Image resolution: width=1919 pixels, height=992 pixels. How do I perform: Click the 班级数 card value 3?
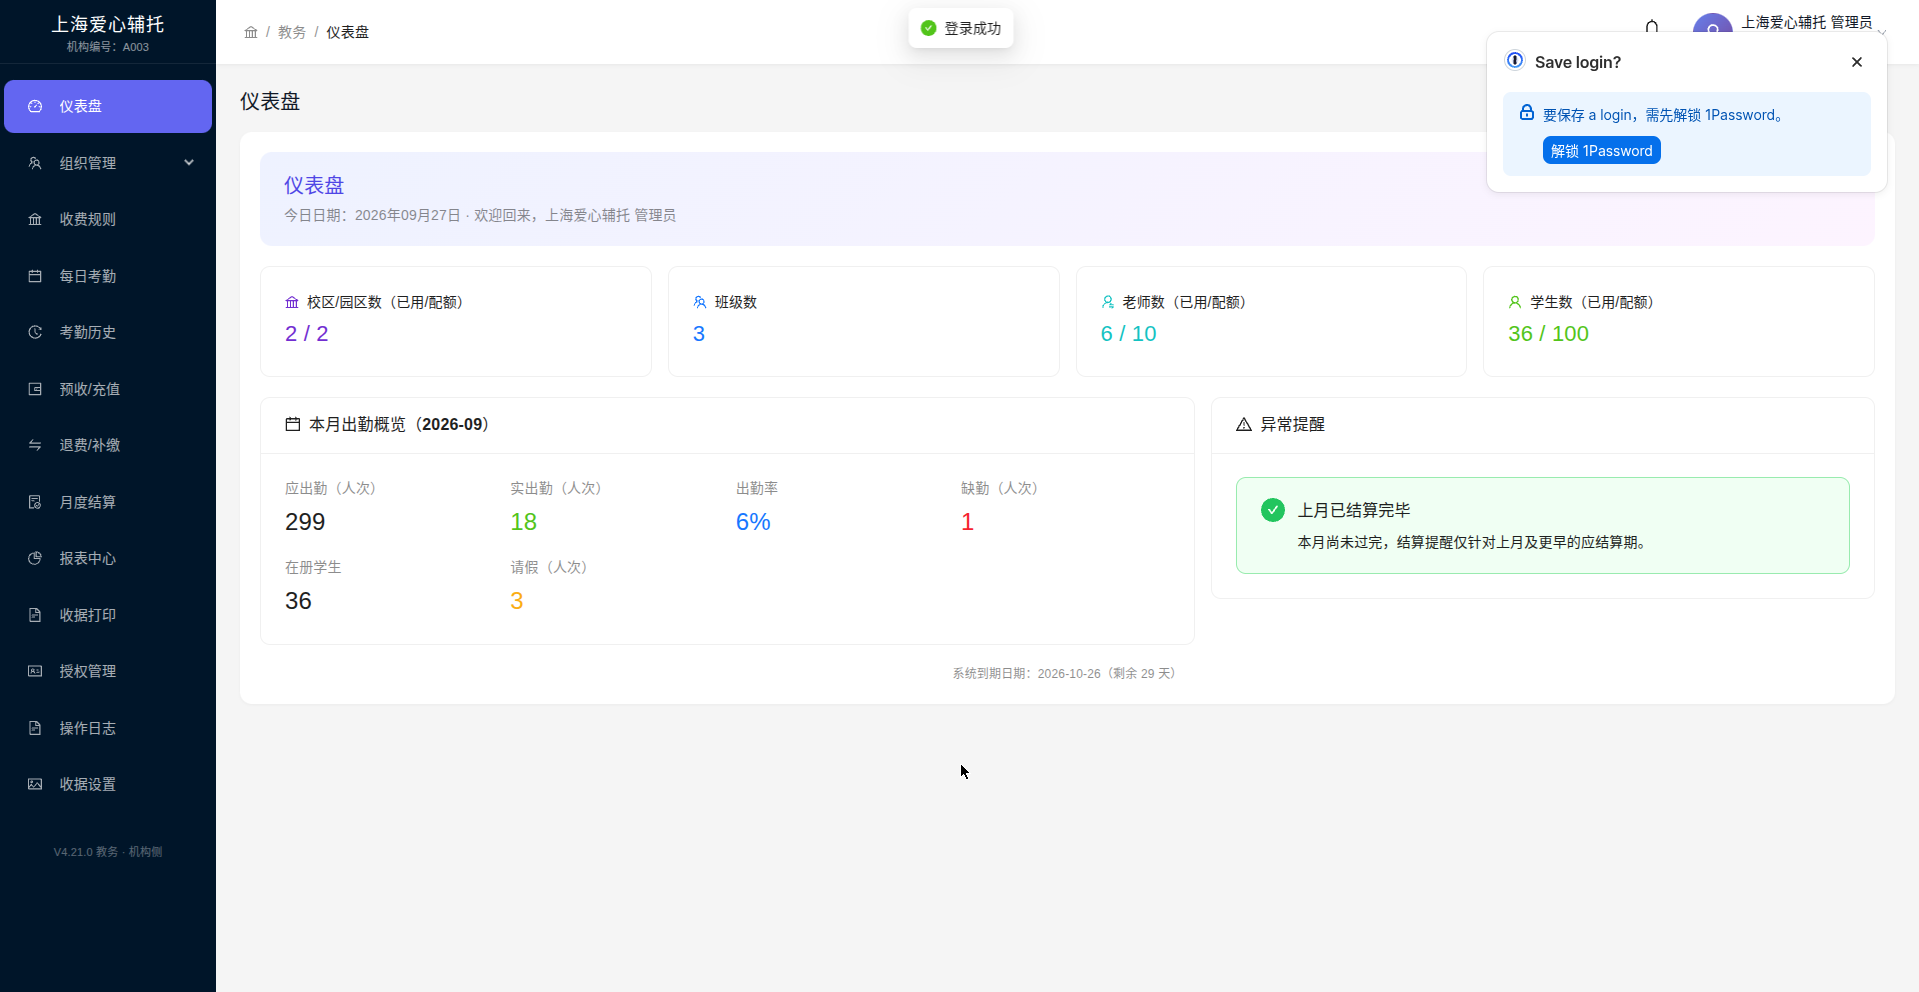(x=699, y=334)
